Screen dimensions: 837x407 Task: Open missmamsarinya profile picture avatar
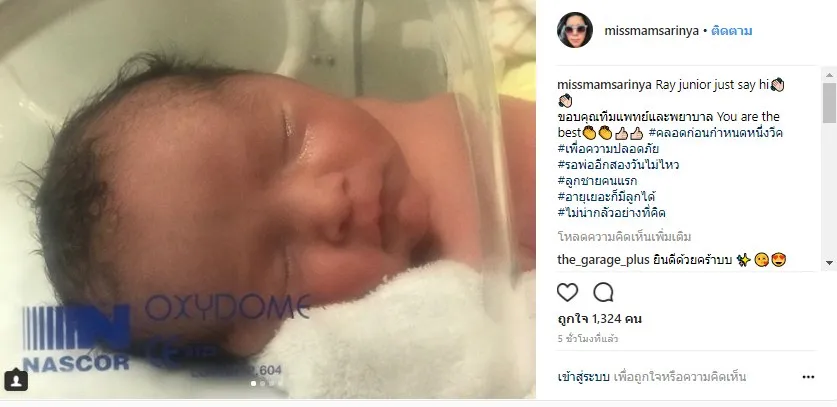coord(574,30)
